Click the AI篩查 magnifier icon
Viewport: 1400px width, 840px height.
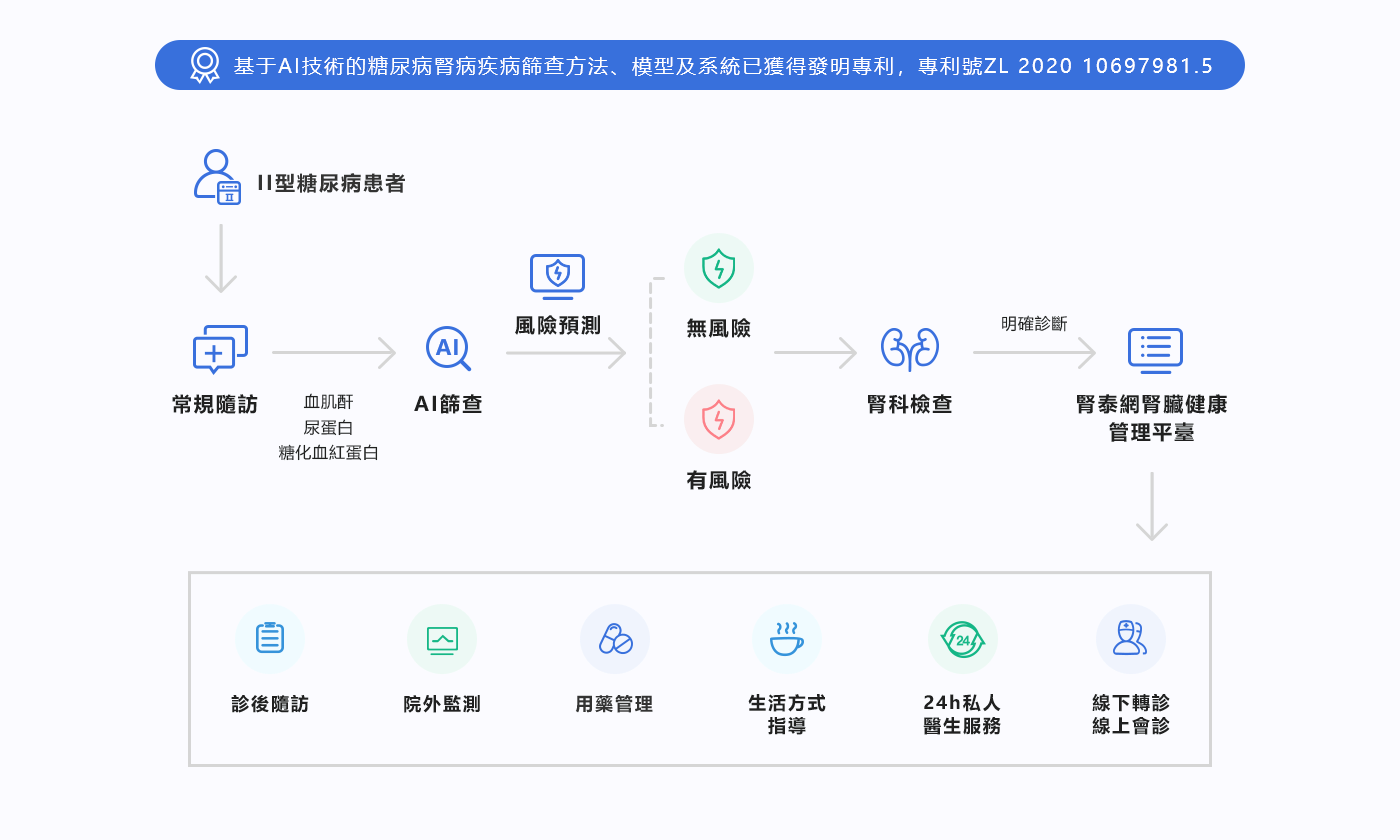click(x=447, y=349)
